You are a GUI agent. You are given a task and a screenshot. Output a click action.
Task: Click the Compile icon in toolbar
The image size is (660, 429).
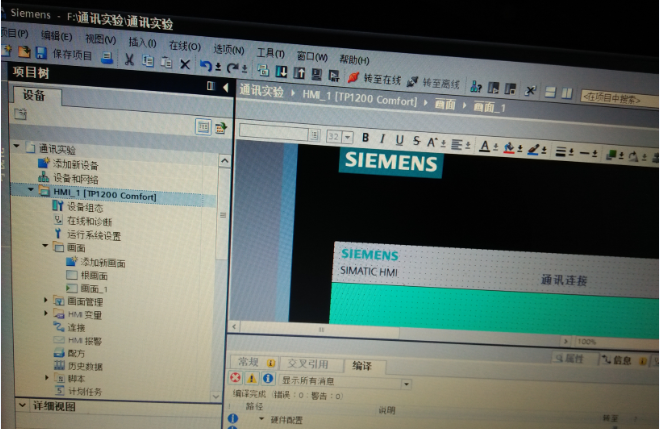click(263, 70)
